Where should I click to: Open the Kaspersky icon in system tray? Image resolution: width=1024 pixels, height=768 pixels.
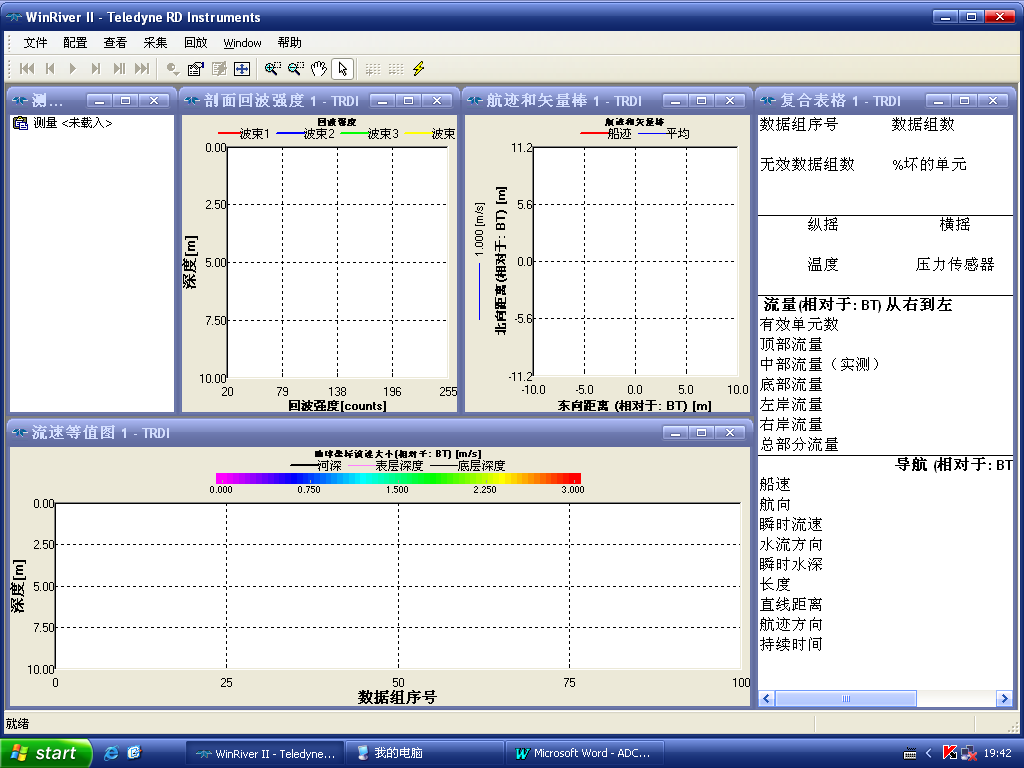tap(950, 752)
